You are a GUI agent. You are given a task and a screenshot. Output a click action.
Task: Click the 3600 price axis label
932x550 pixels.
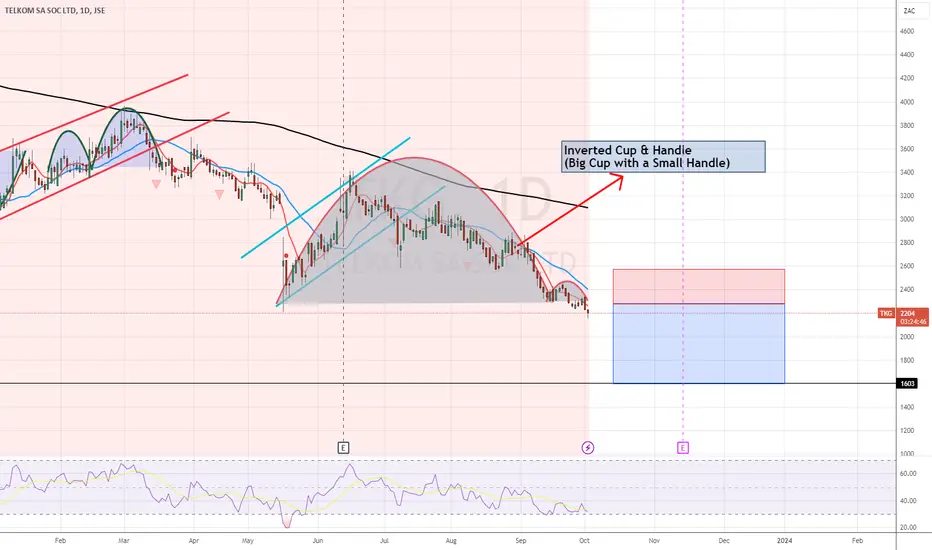point(907,149)
